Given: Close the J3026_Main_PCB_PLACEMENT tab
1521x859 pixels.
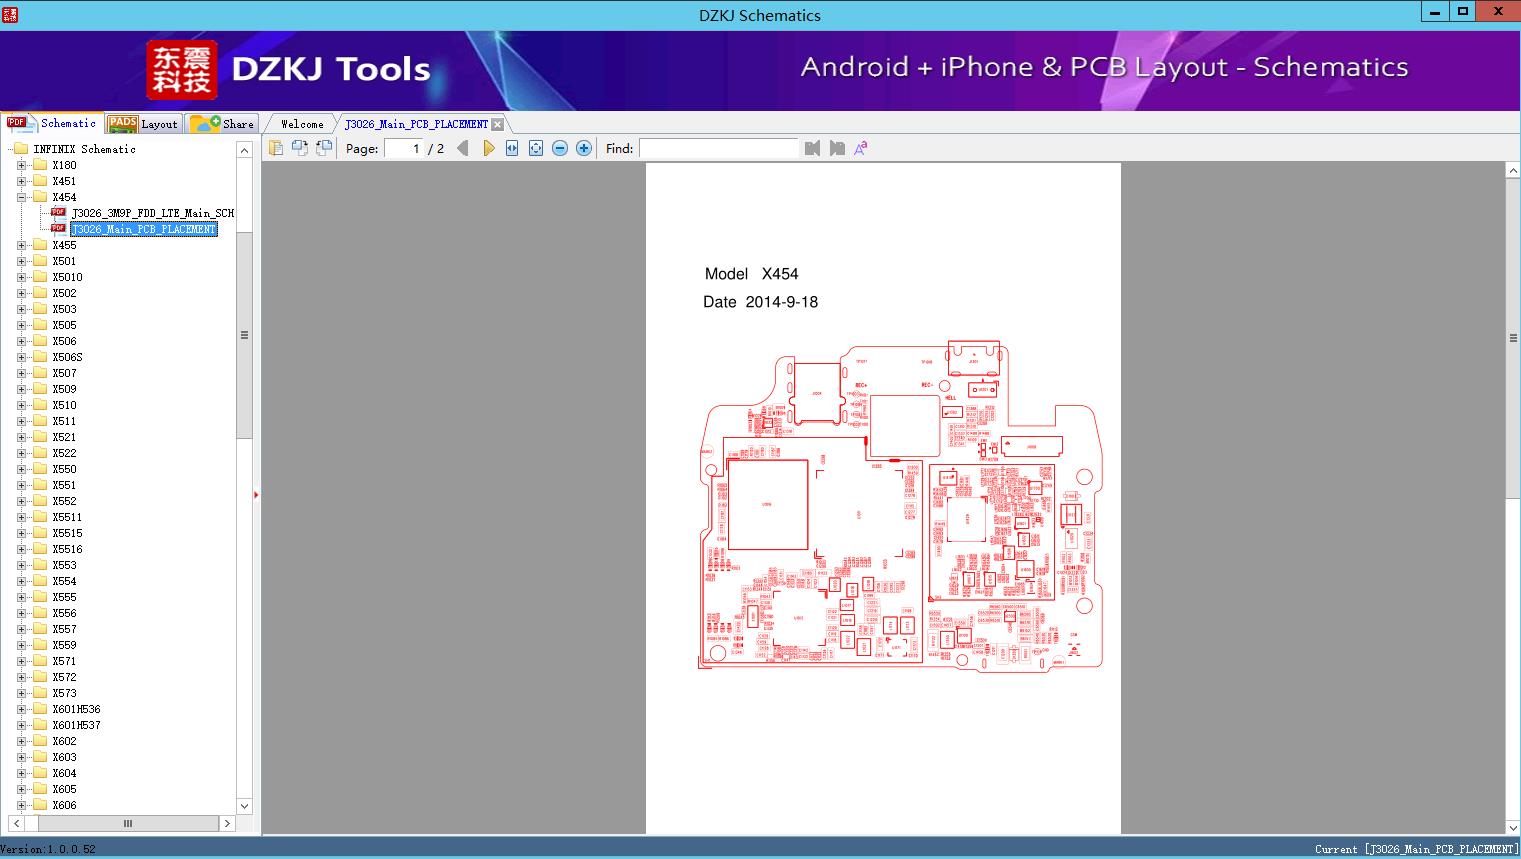Looking at the screenshot, I should point(498,124).
